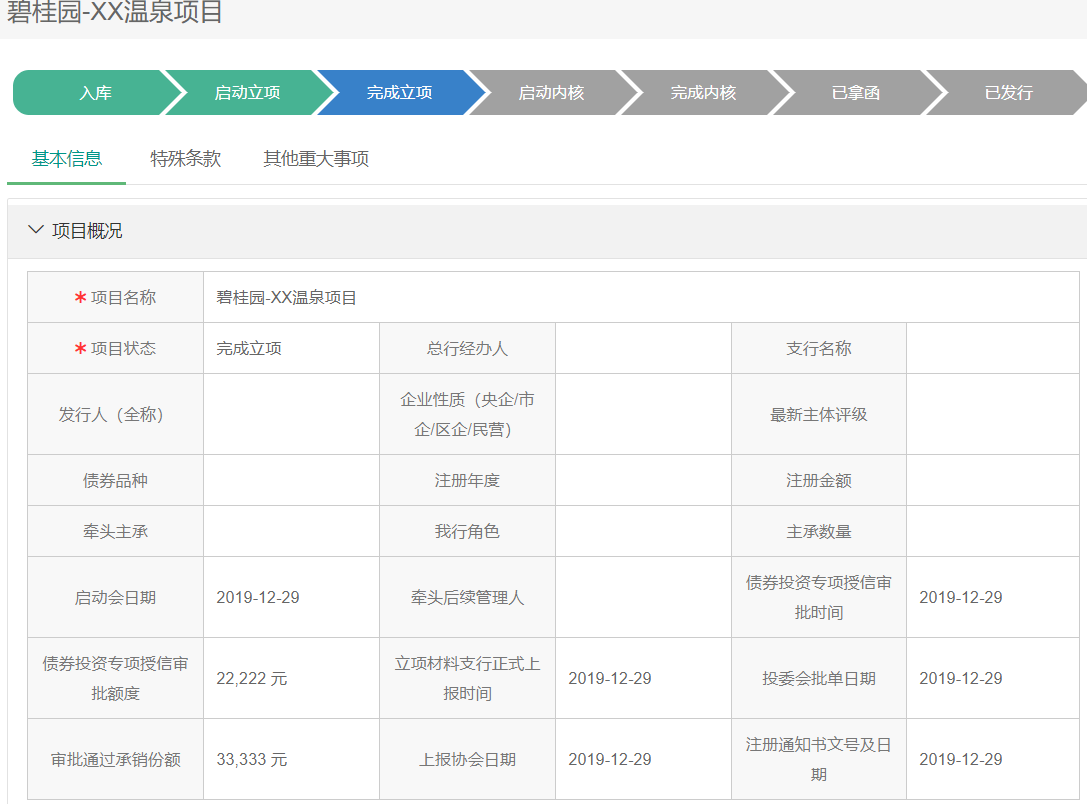Click the empty 我行角色 field
Viewport: 1087px width, 804px height.
(643, 531)
